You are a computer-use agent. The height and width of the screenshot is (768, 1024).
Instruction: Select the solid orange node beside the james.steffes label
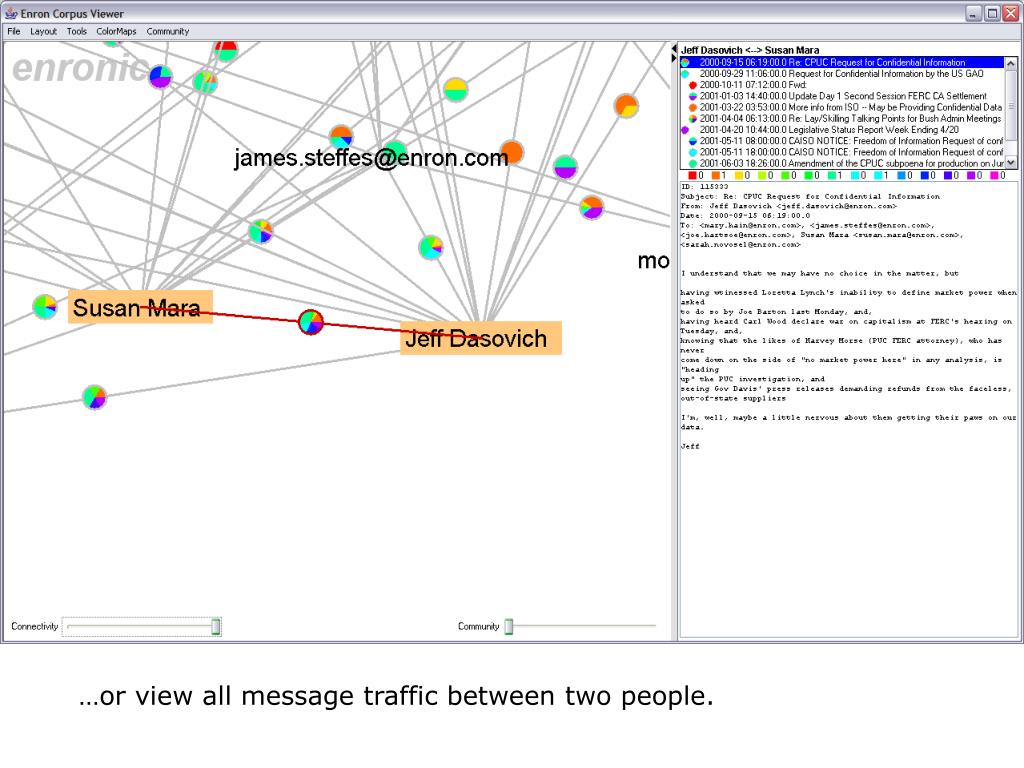coord(511,152)
